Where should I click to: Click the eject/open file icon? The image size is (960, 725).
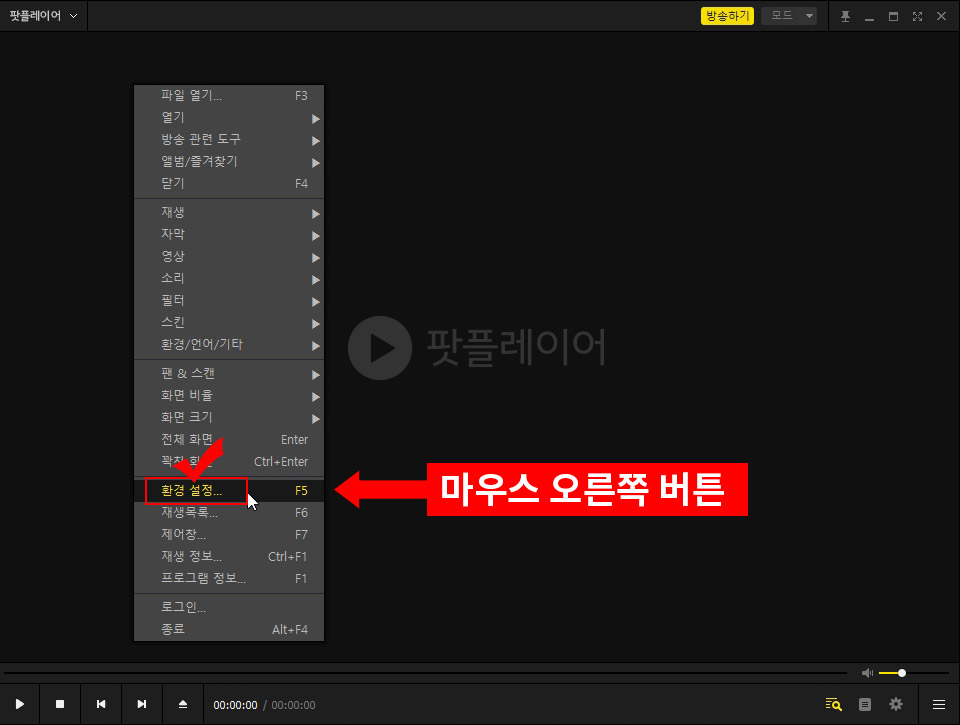coord(182,704)
